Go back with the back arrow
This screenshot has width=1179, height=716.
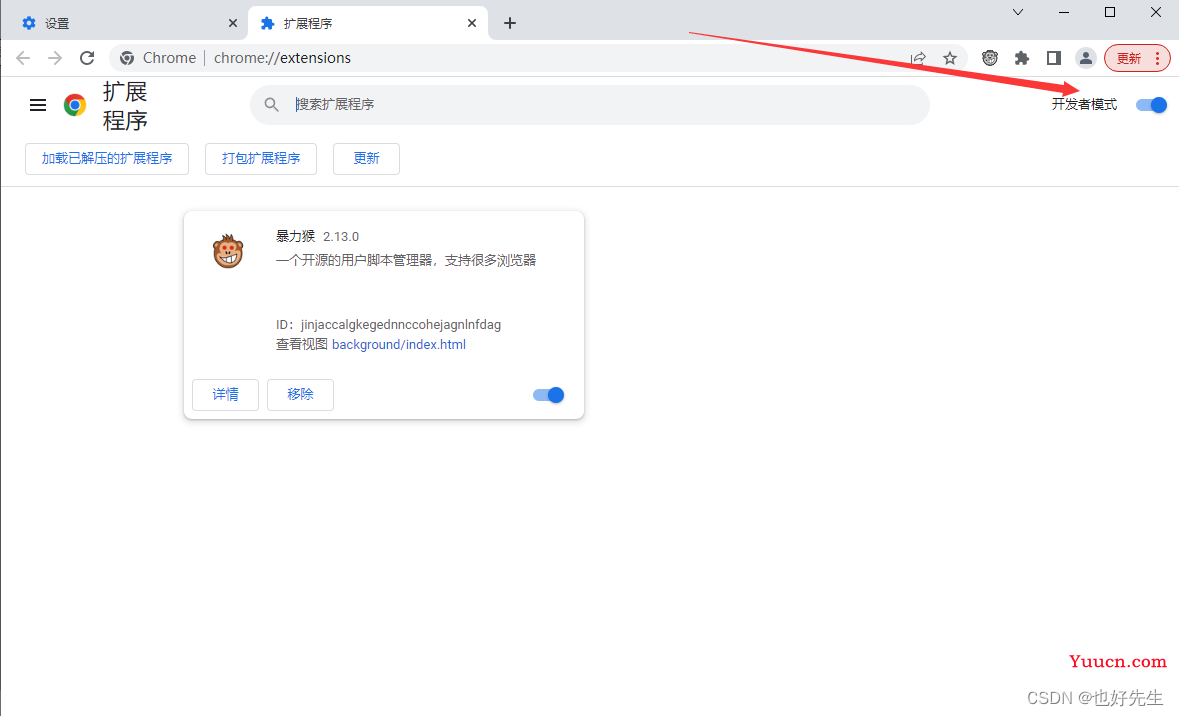[x=23, y=58]
